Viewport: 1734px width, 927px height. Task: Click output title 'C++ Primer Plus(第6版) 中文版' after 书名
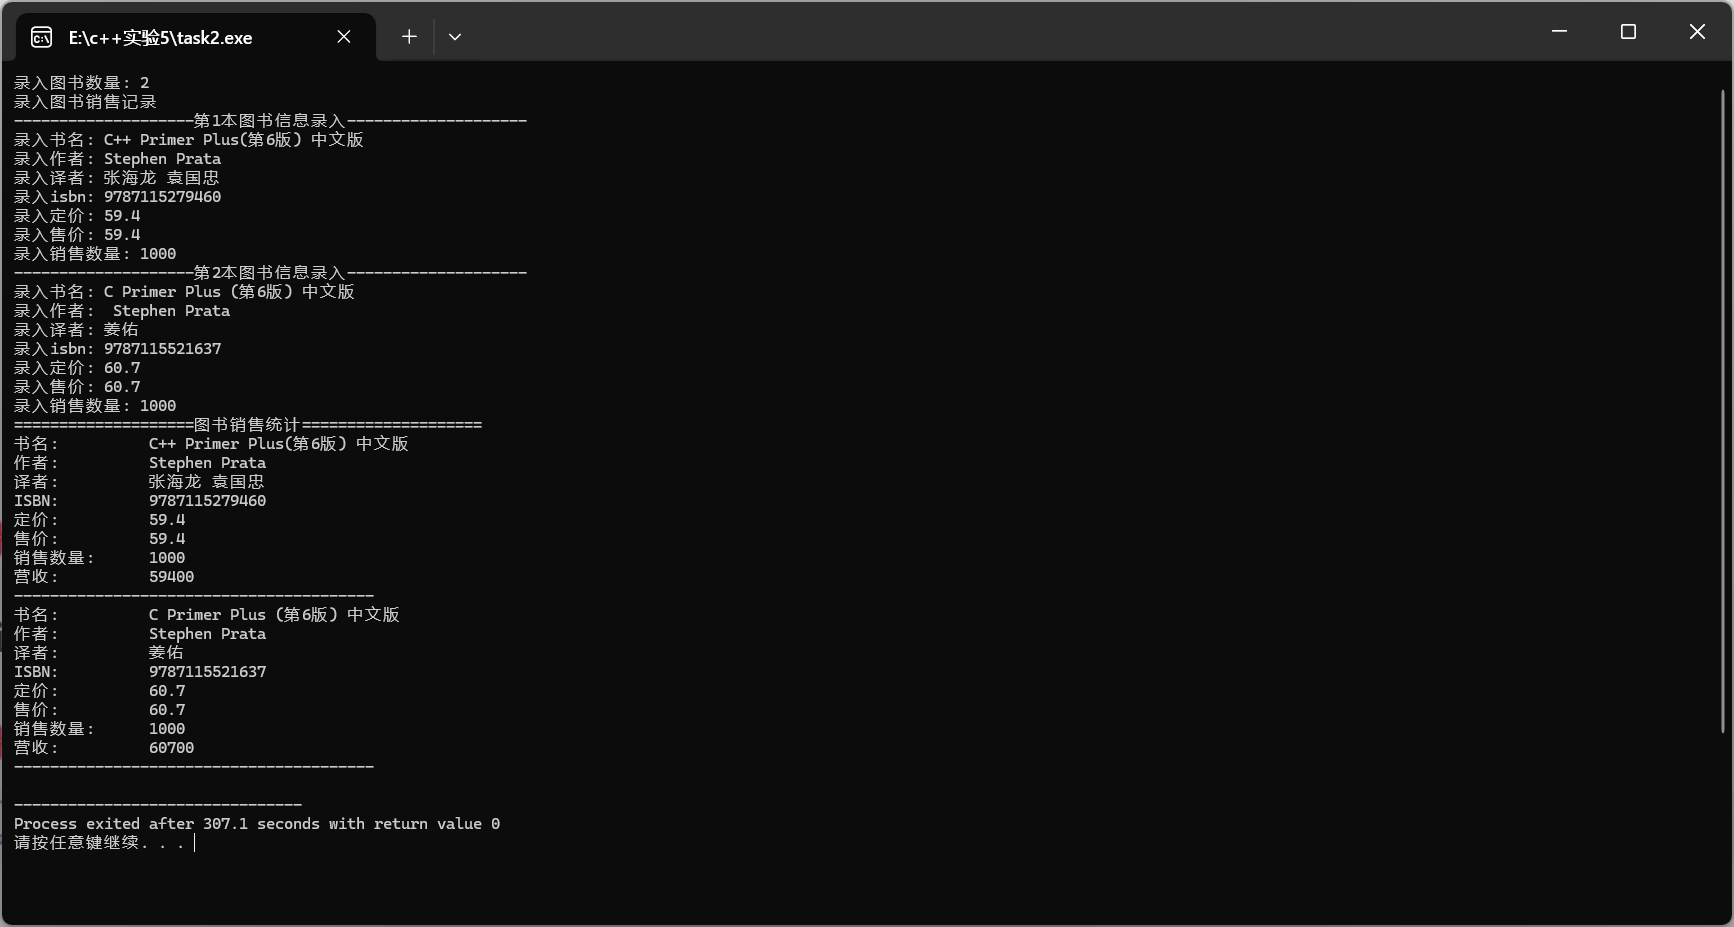[x=279, y=444]
